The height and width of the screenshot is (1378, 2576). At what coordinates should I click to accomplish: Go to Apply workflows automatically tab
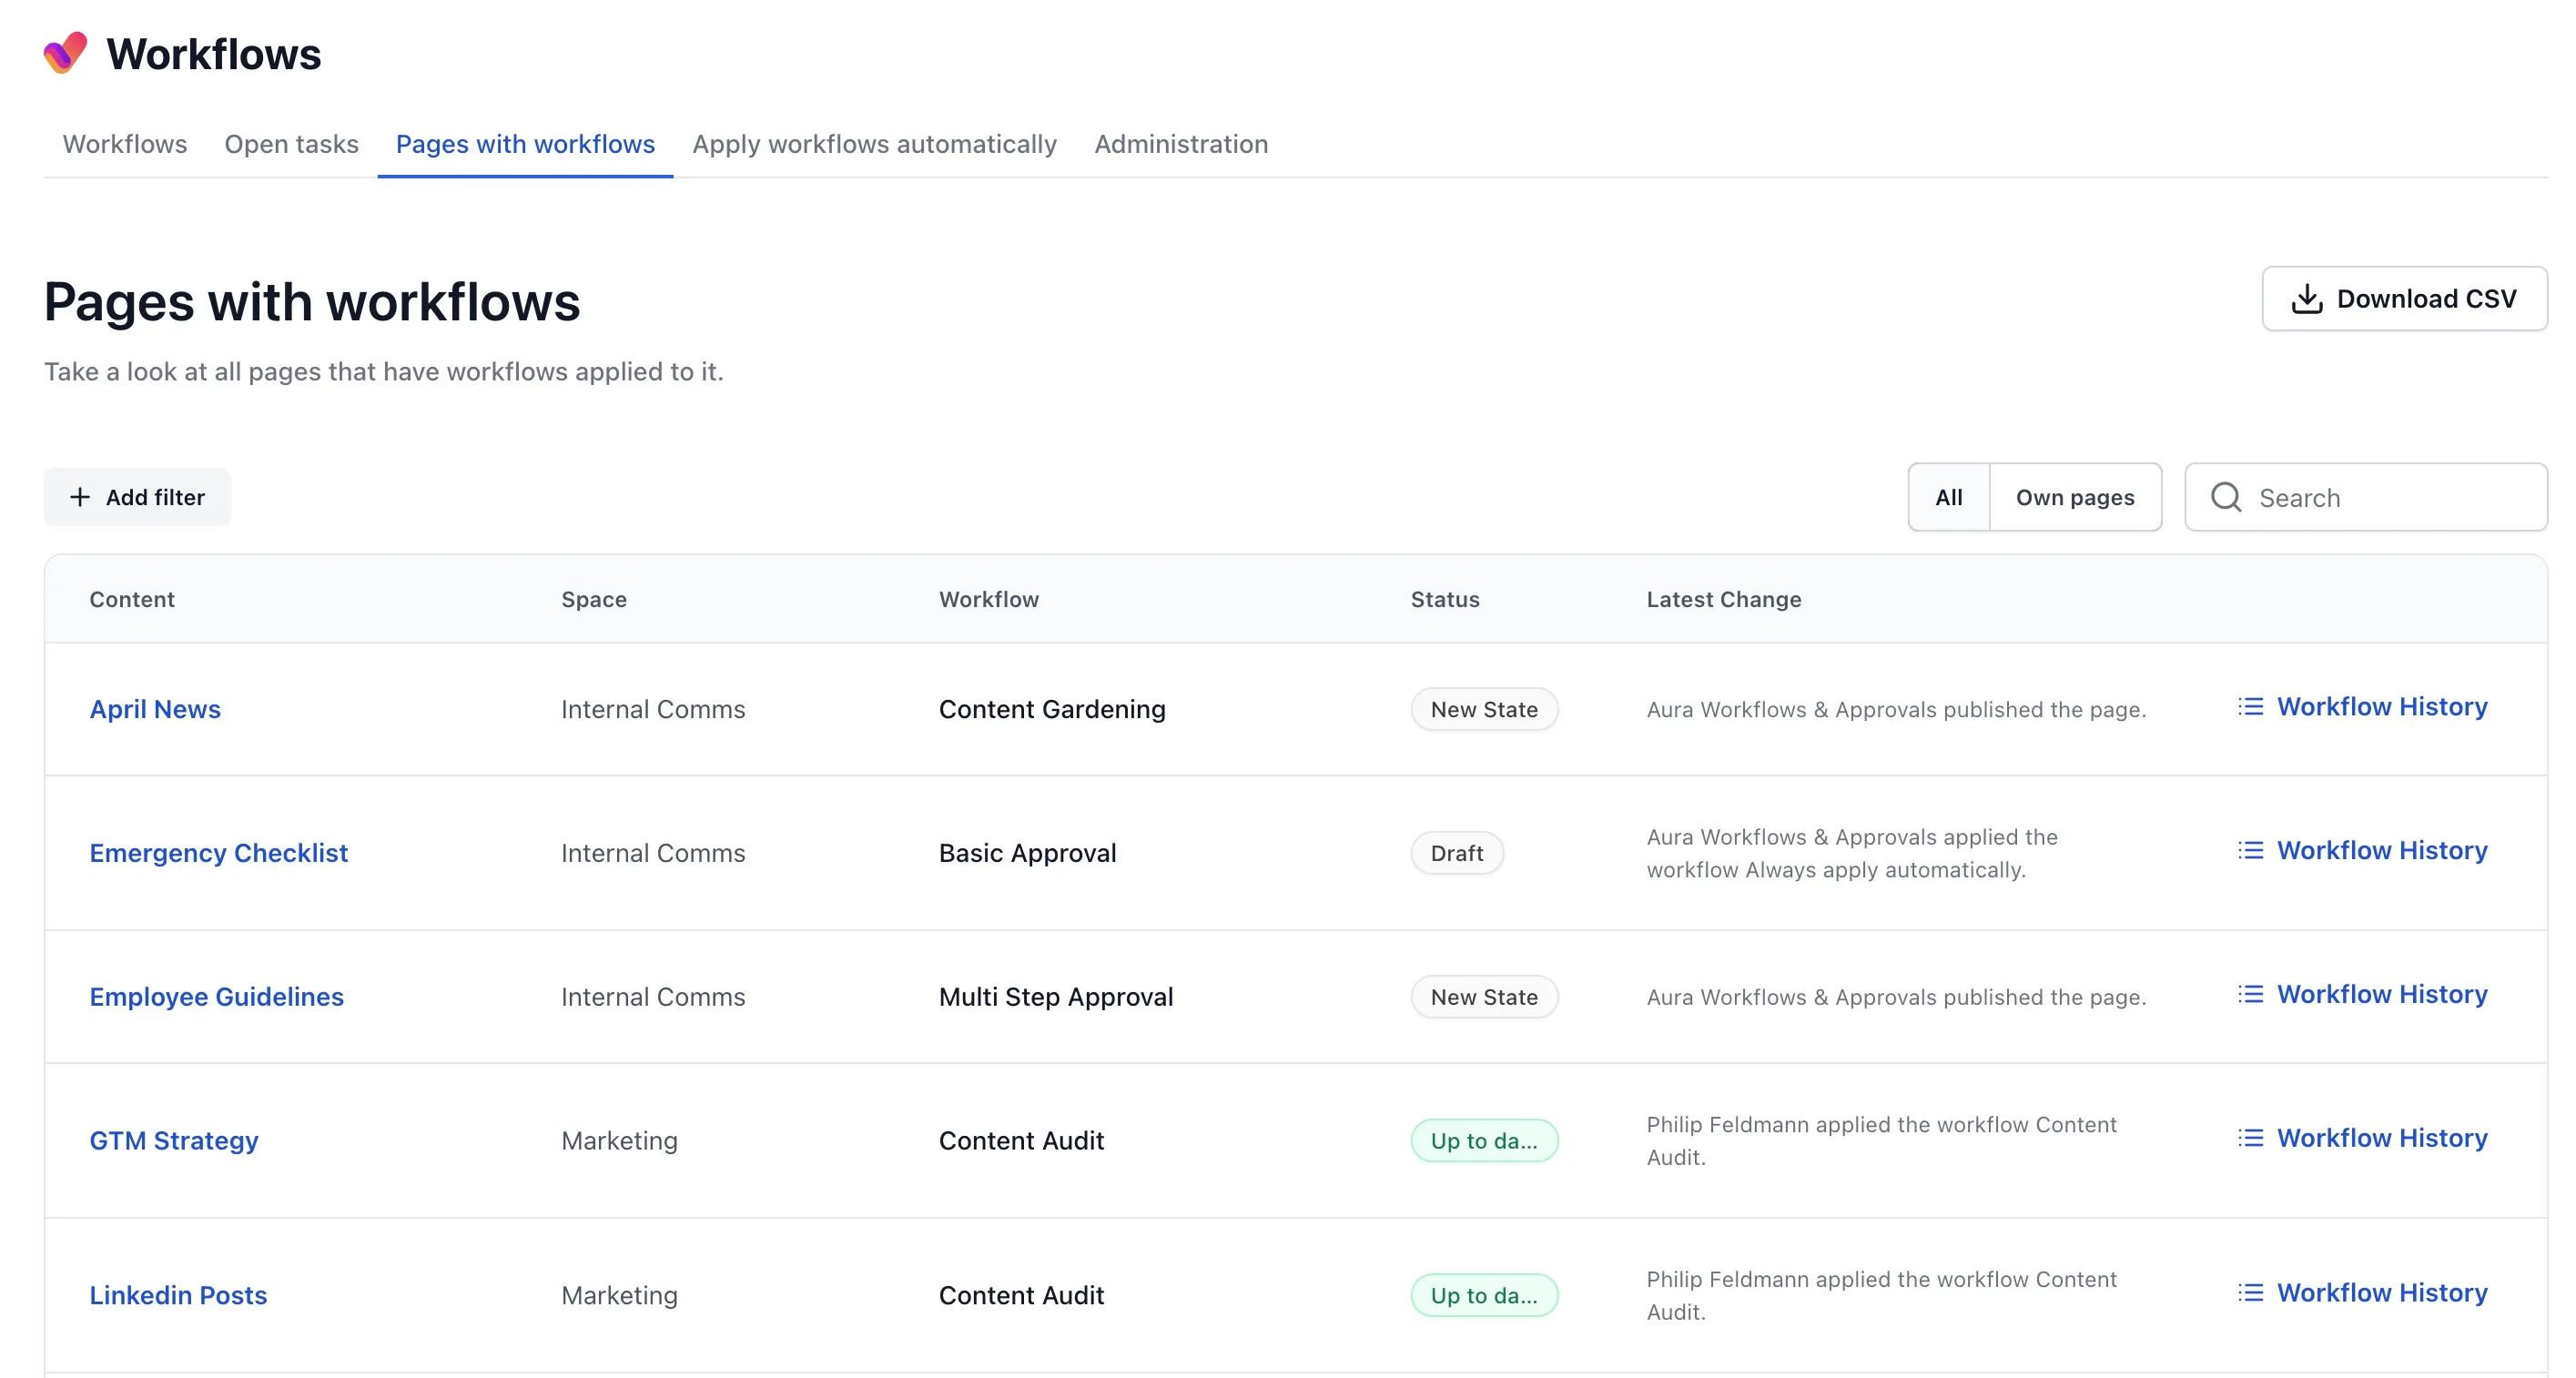point(874,144)
